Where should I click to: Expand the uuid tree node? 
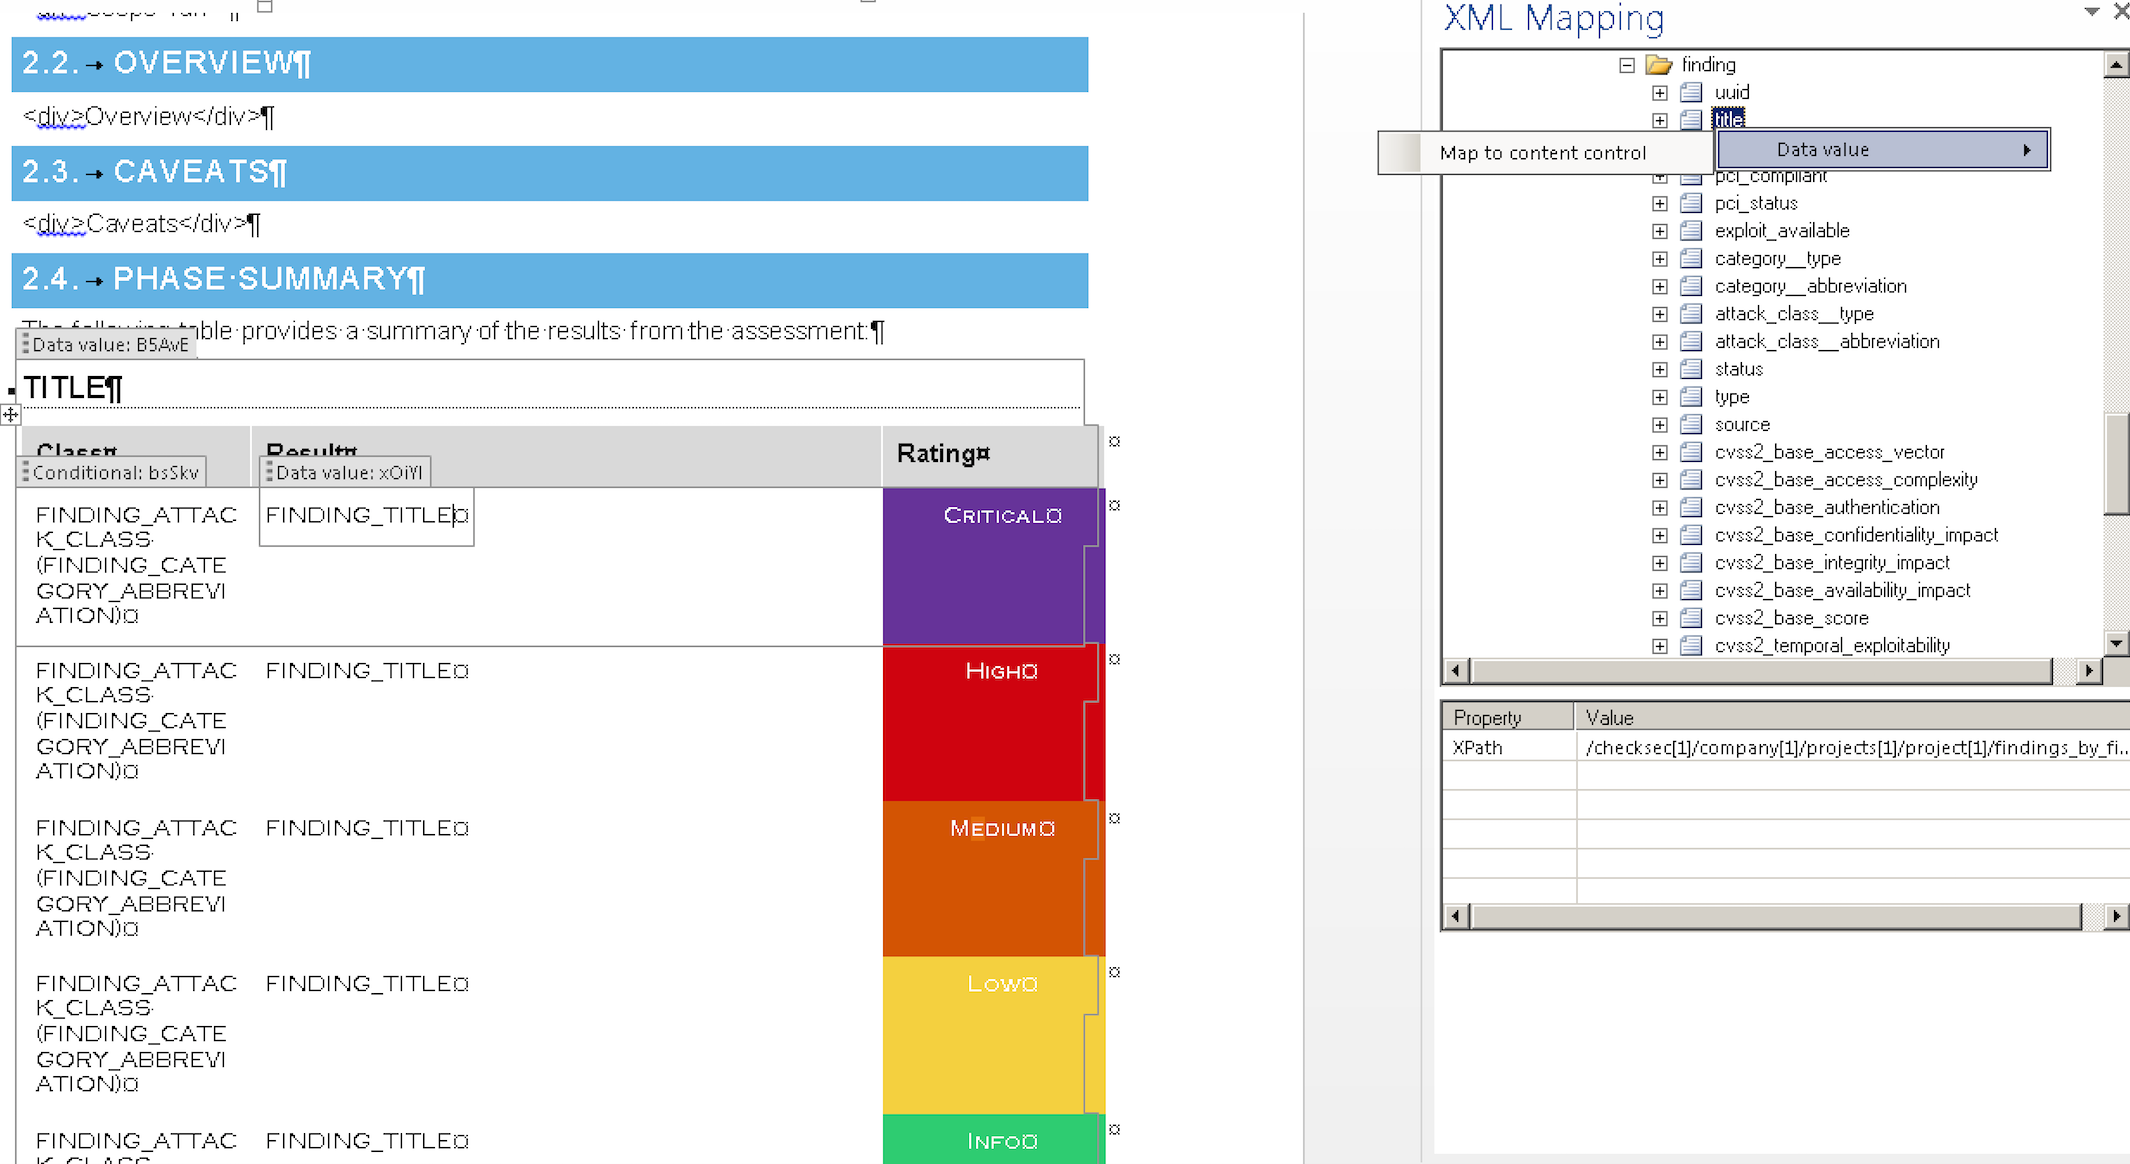tap(1660, 93)
